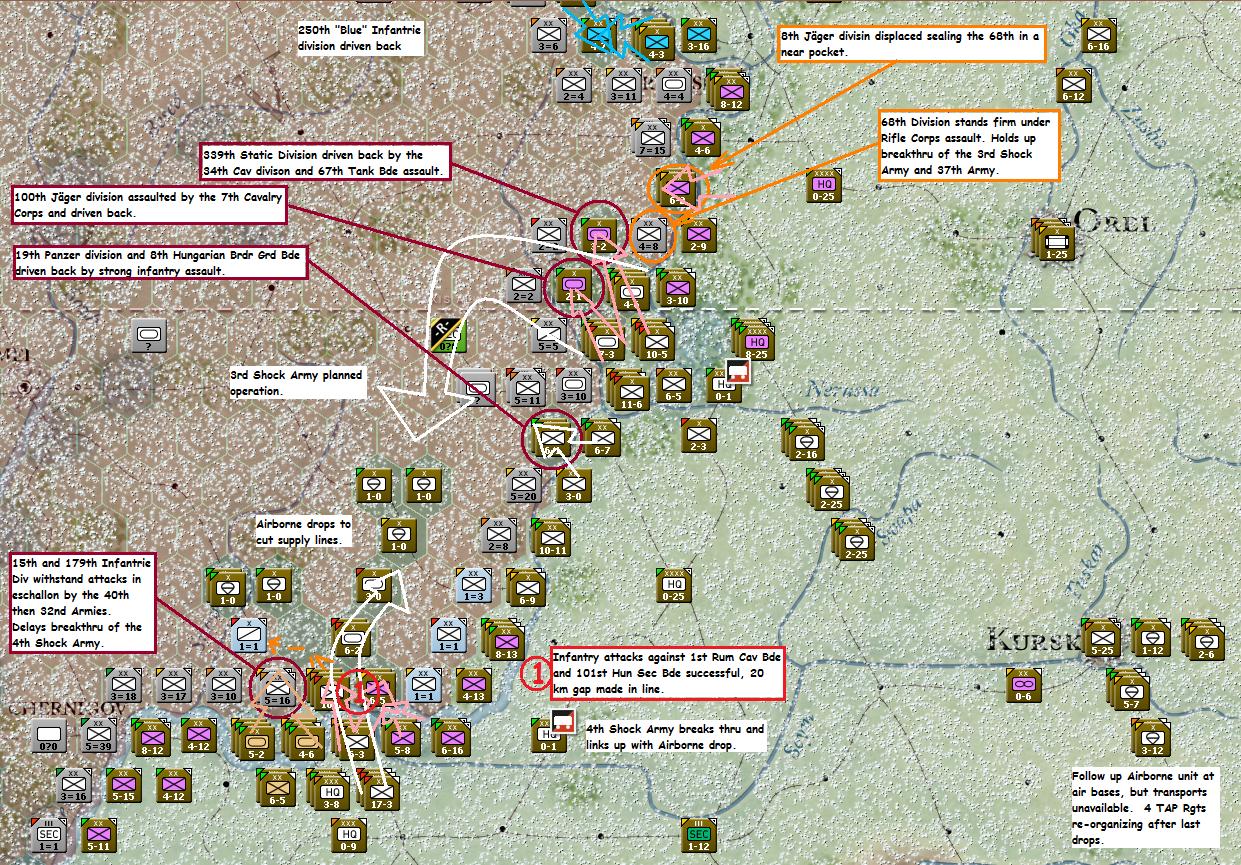
Task: Select the gray 5=11 infantry stack
Action: [526, 388]
